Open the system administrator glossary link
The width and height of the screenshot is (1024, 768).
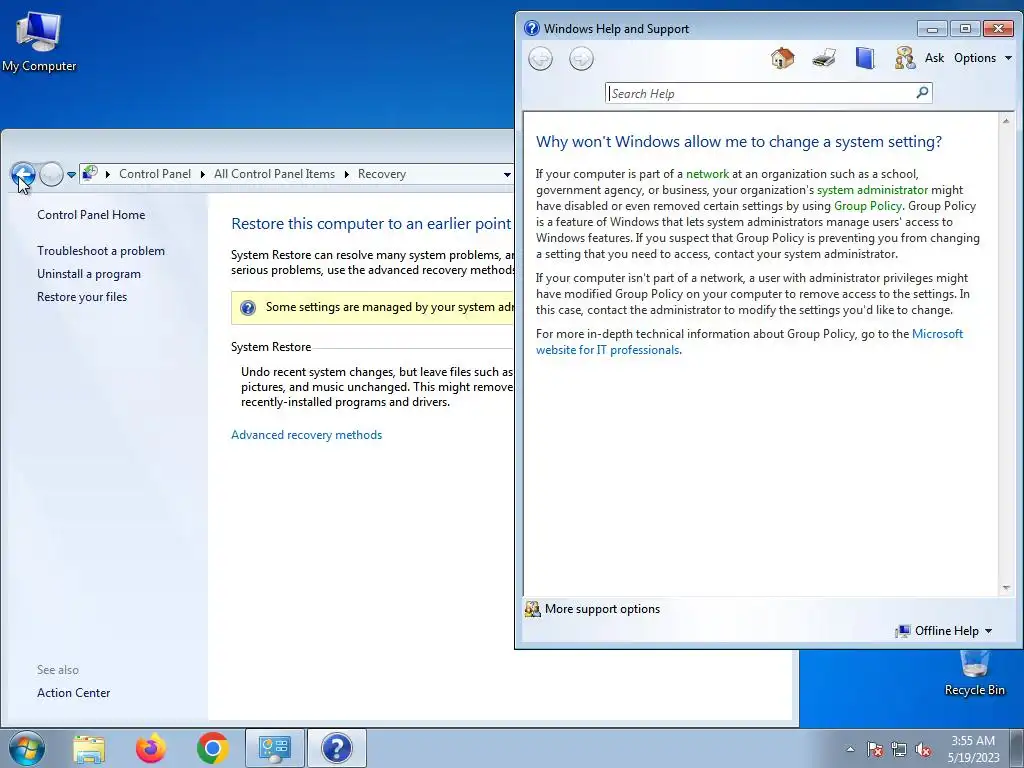click(x=872, y=190)
